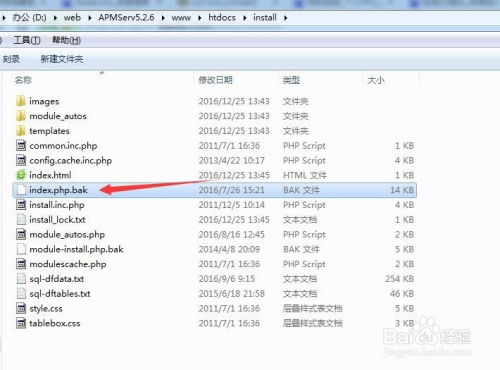This screenshot has width=500, height=370.
Task: Expand the arrow after APMServ5.2.6 in path
Action: click(x=163, y=18)
